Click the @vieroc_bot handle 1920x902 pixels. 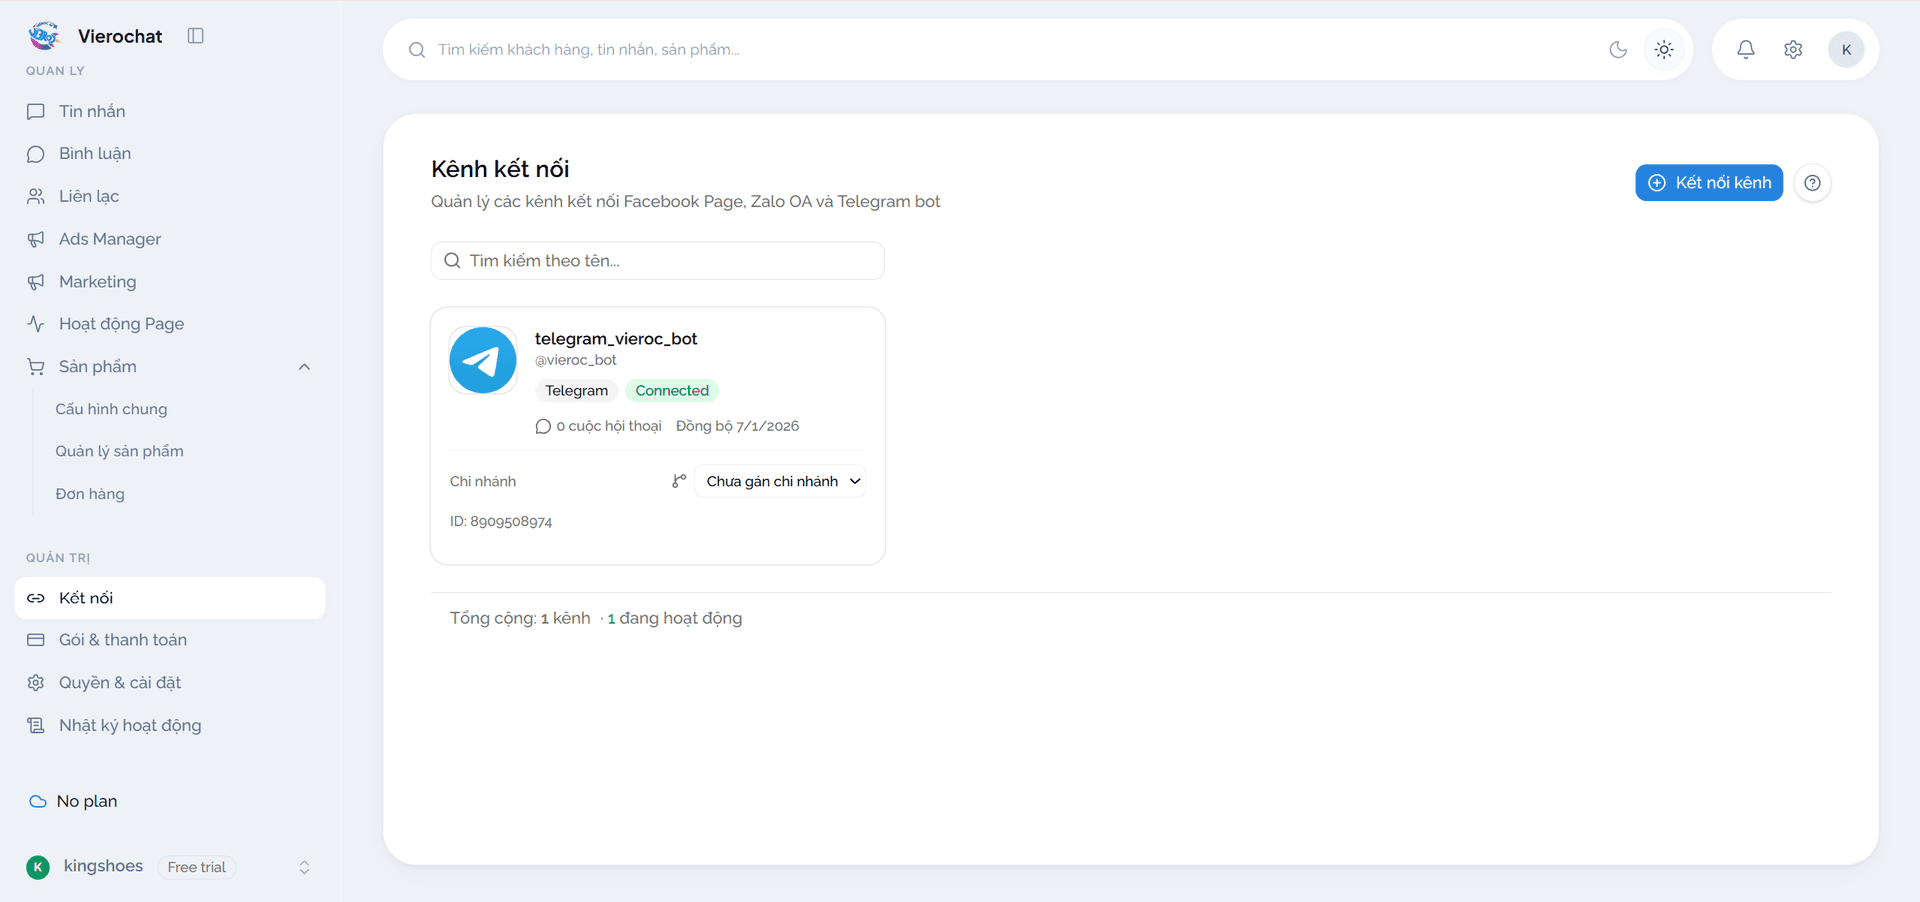coord(576,360)
